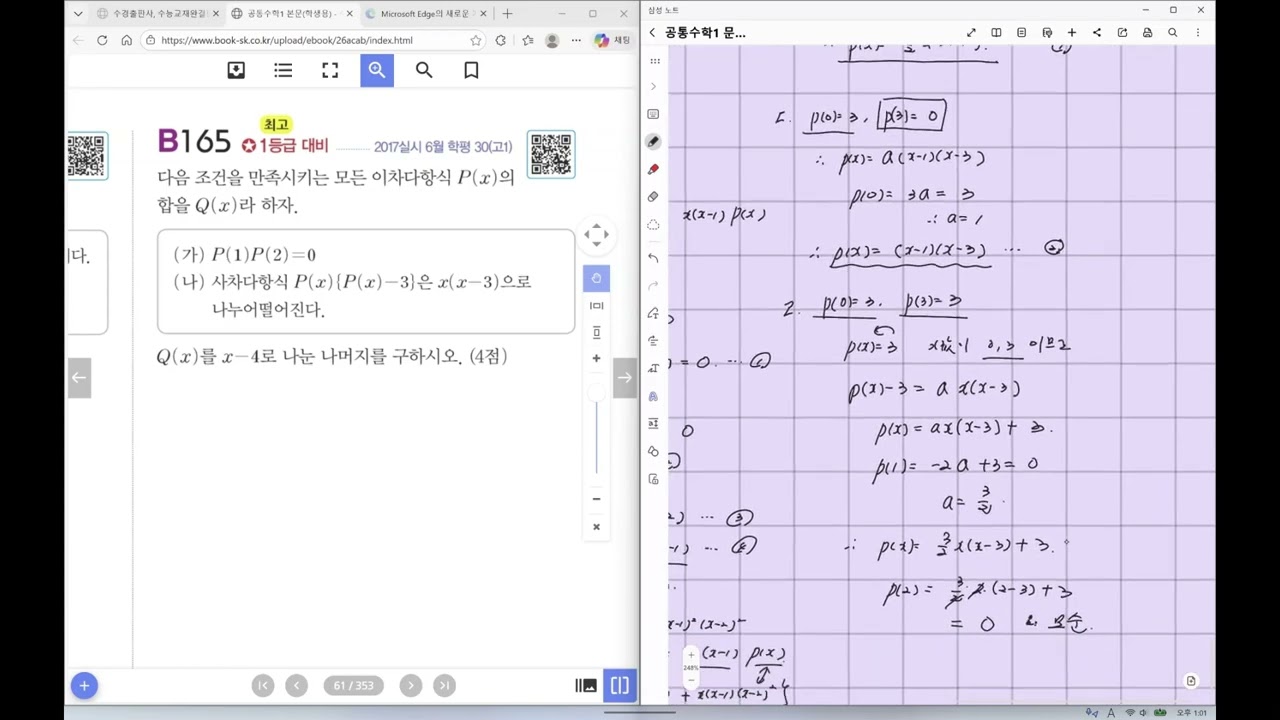This screenshot has height=720, width=1280.
Task: Select the Lasso selection tool
Action: [x=654, y=225]
